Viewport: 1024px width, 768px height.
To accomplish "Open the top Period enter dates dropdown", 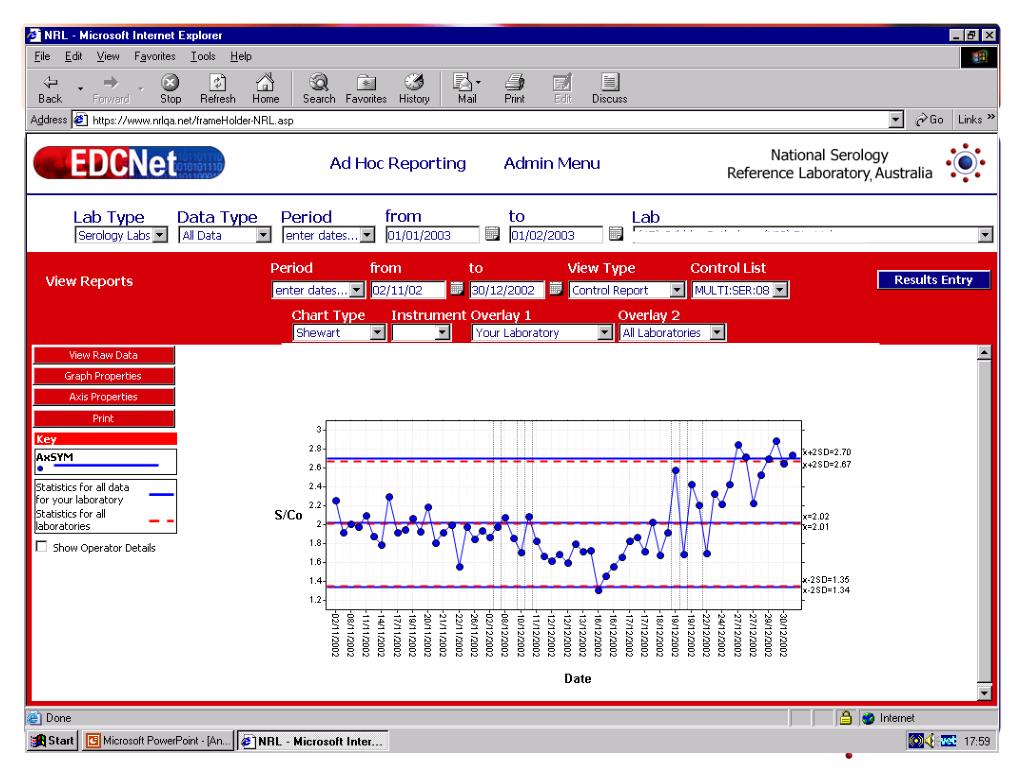I will pos(368,235).
